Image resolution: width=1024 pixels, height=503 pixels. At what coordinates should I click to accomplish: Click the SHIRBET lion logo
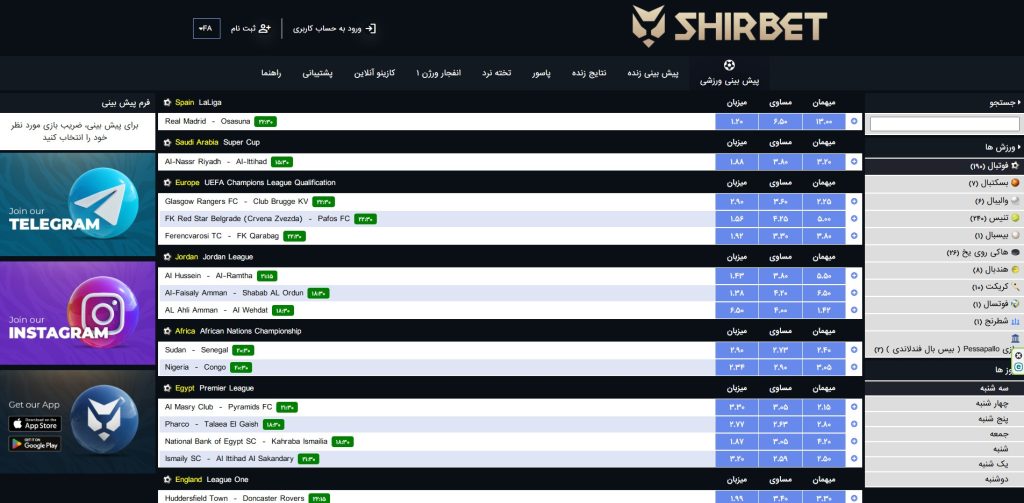coord(729,26)
